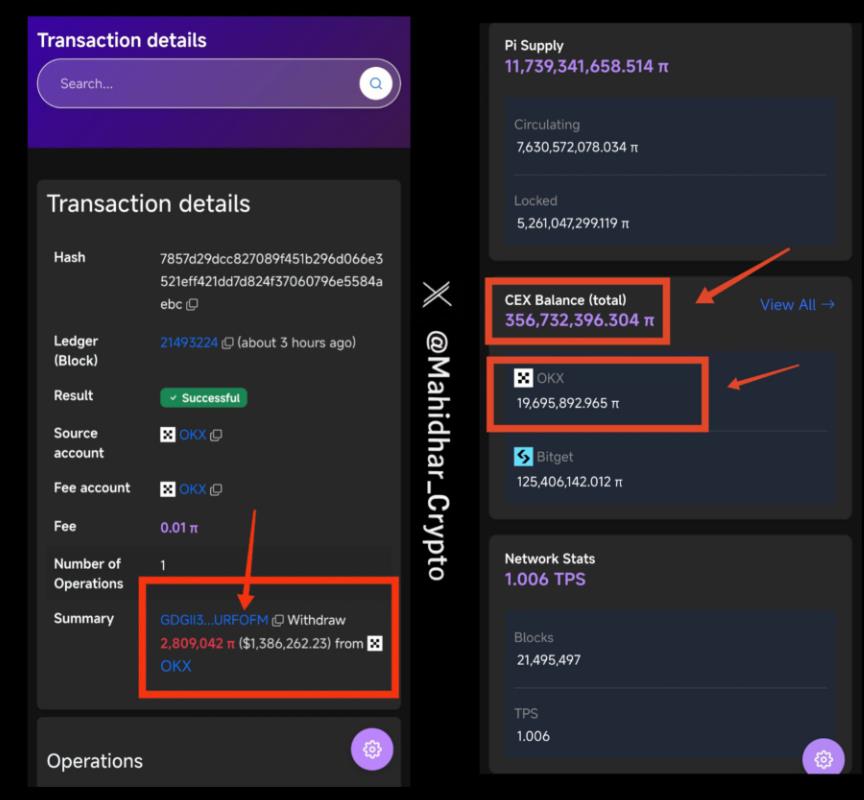The image size is (864, 800).
Task: Focus the Search... input field
Action: pos(218,84)
